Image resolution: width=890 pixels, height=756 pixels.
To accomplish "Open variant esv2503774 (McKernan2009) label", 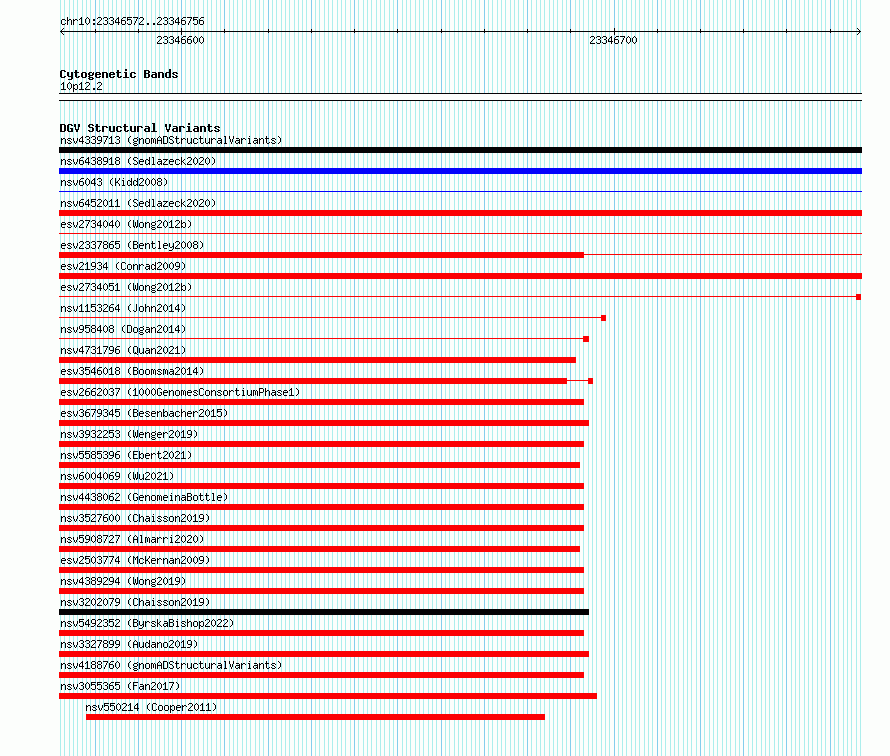I will click(135, 560).
